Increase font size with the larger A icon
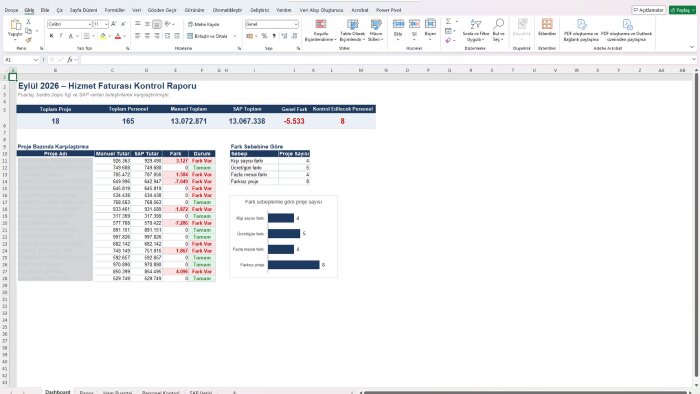The height and width of the screenshot is (394, 700). point(114,24)
